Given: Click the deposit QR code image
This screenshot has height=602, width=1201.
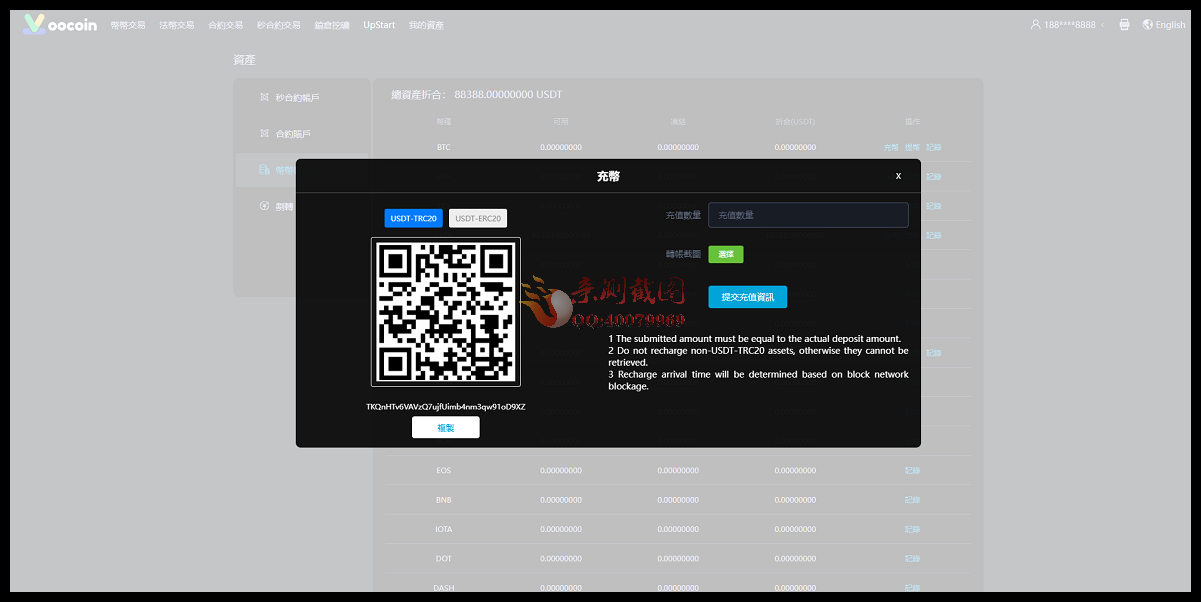Looking at the screenshot, I should [x=446, y=311].
